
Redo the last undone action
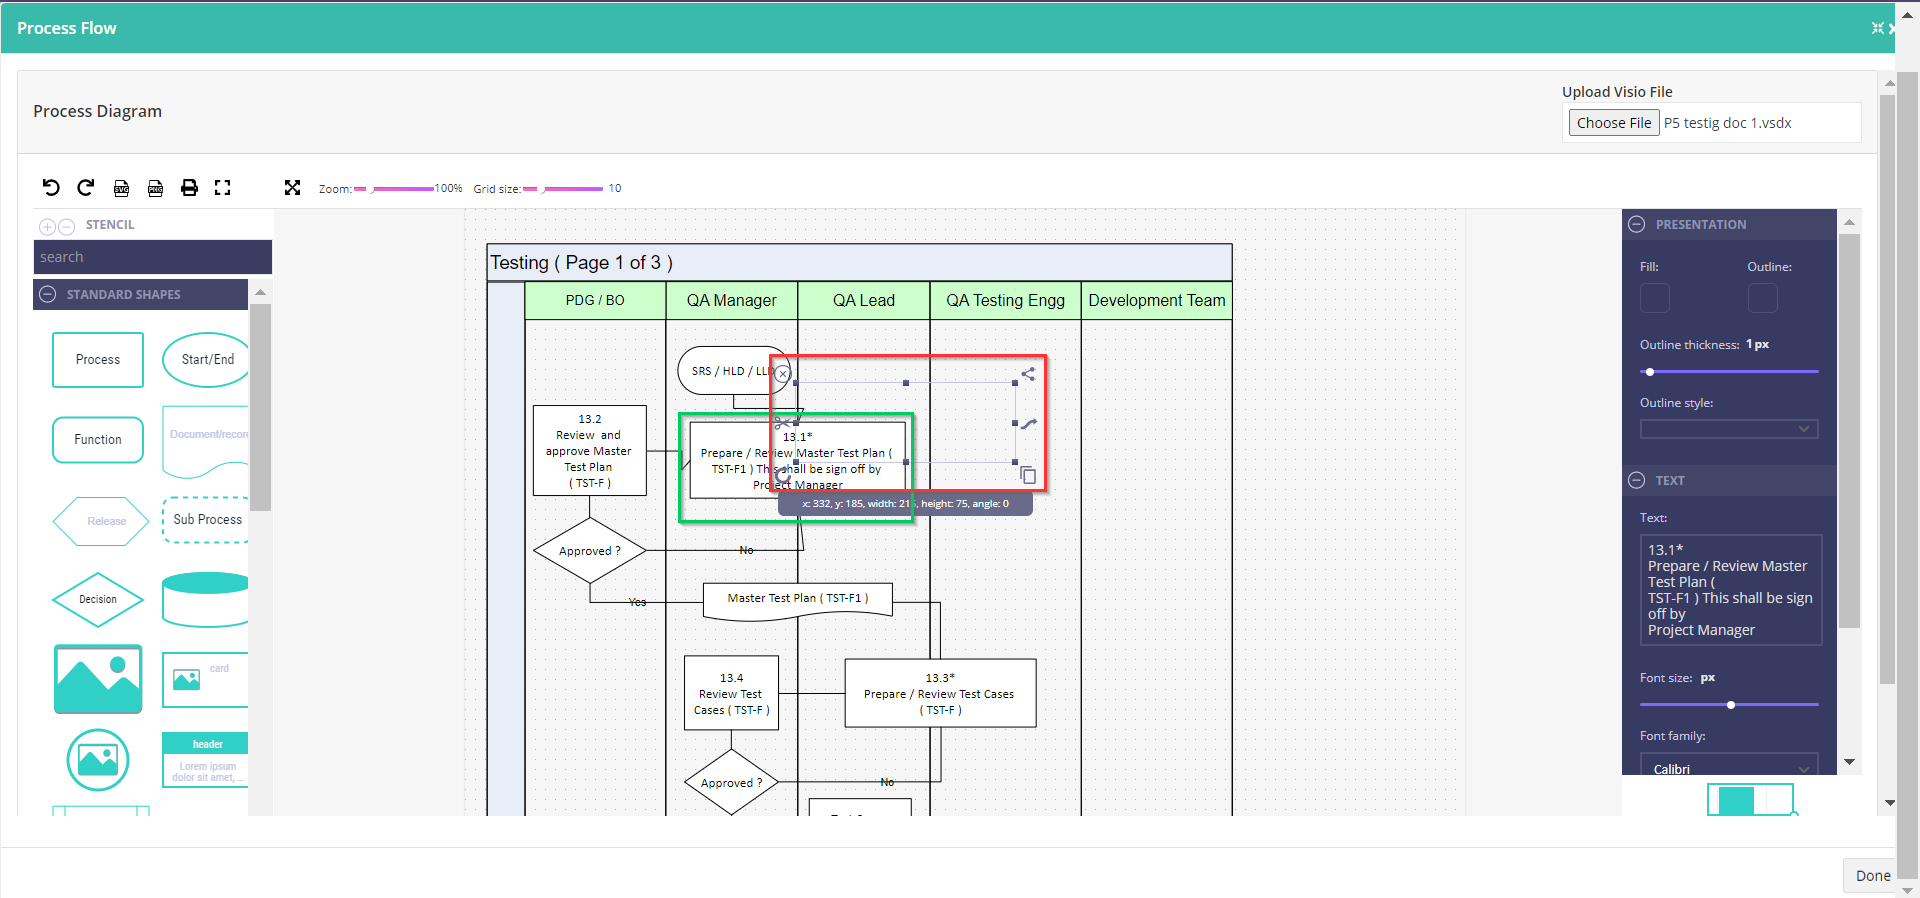[x=86, y=187]
